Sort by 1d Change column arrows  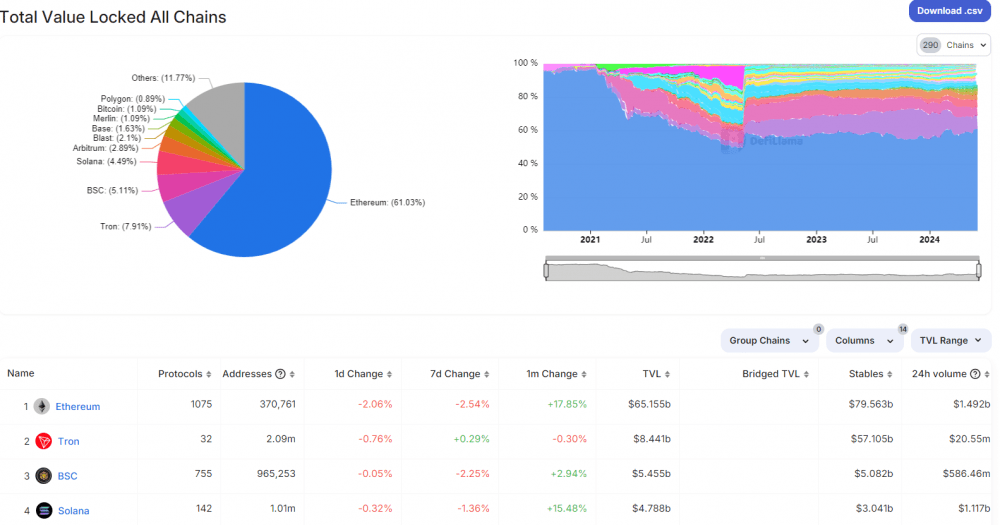click(x=389, y=374)
